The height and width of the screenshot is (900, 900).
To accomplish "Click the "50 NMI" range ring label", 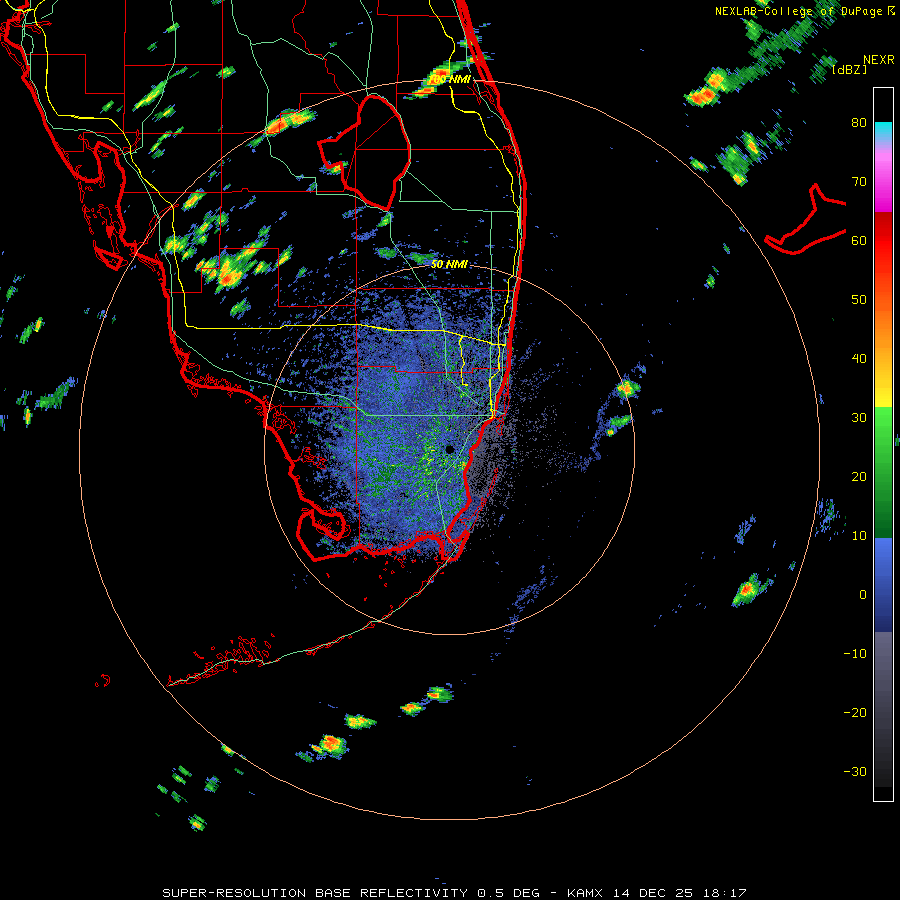I will click(449, 265).
